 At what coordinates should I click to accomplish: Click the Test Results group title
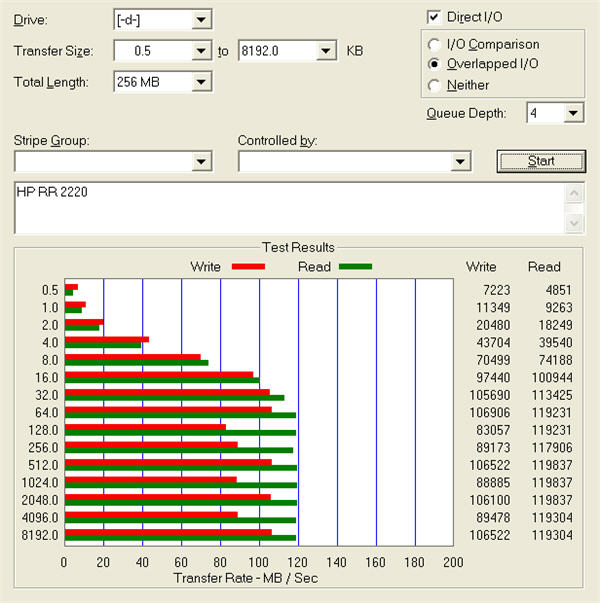(x=298, y=247)
